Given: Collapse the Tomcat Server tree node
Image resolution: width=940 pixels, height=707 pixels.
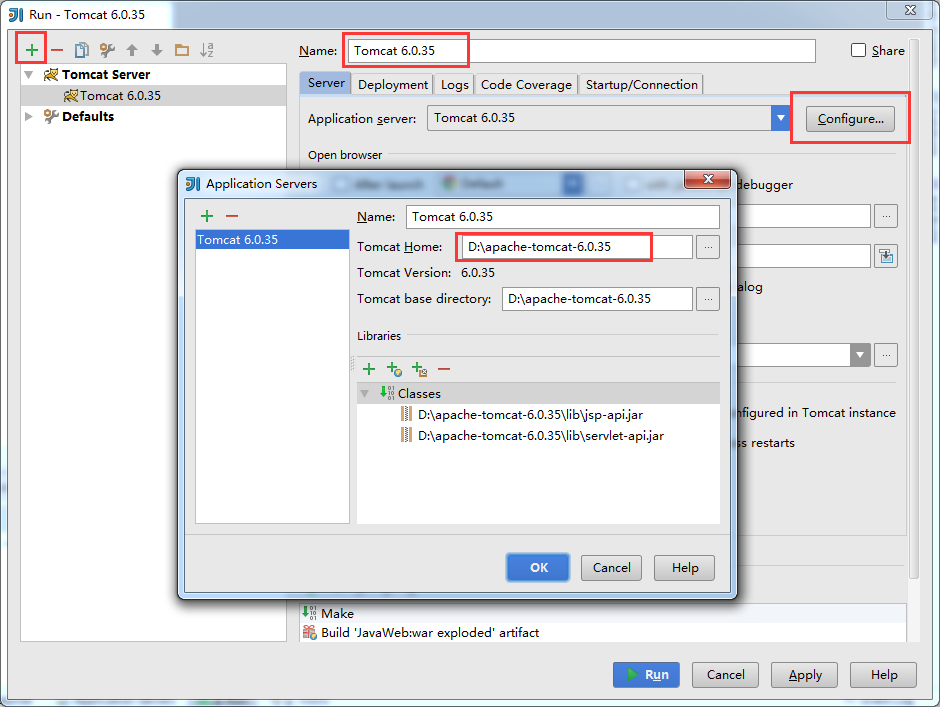Looking at the screenshot, I should pos(29,75).
